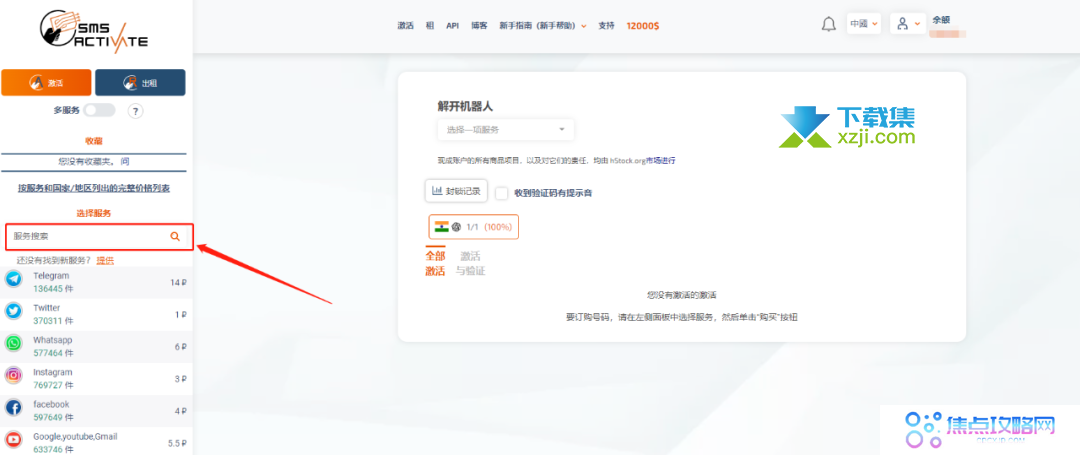The width and height of the screenshot is (1080, 455).
Task: Open the 支持 menu item
Action: [x=606, y=25]
